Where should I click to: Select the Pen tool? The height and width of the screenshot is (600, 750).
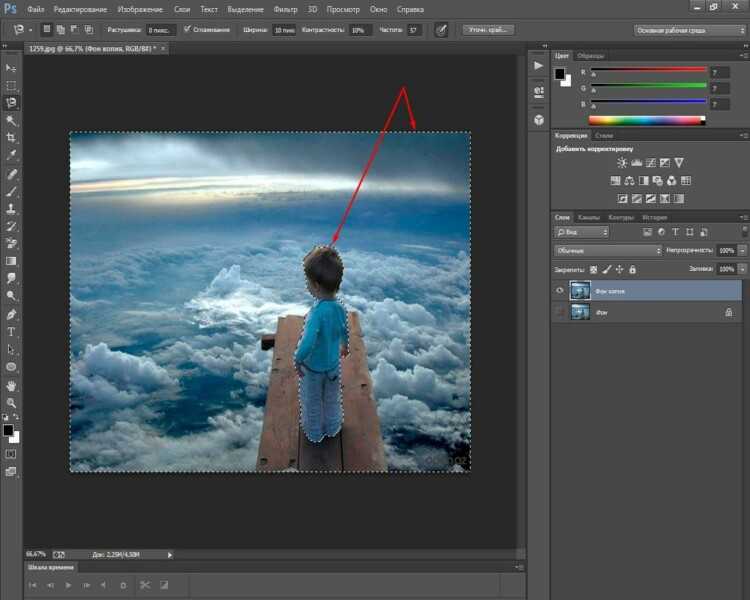point(11,314)
